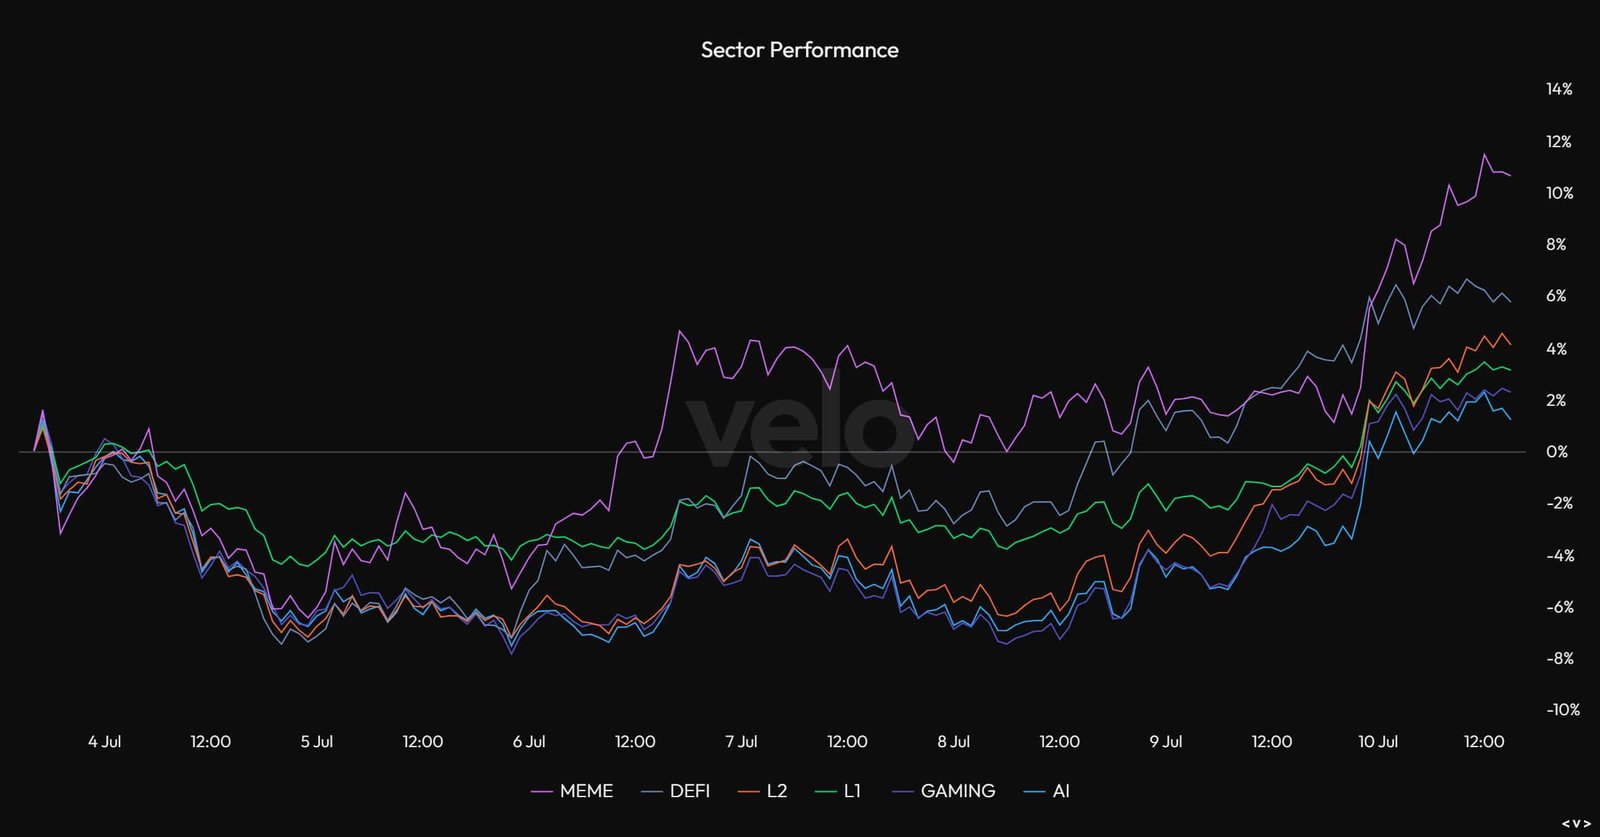Click the purple MEME legend line marker

[x=541, y=791]
